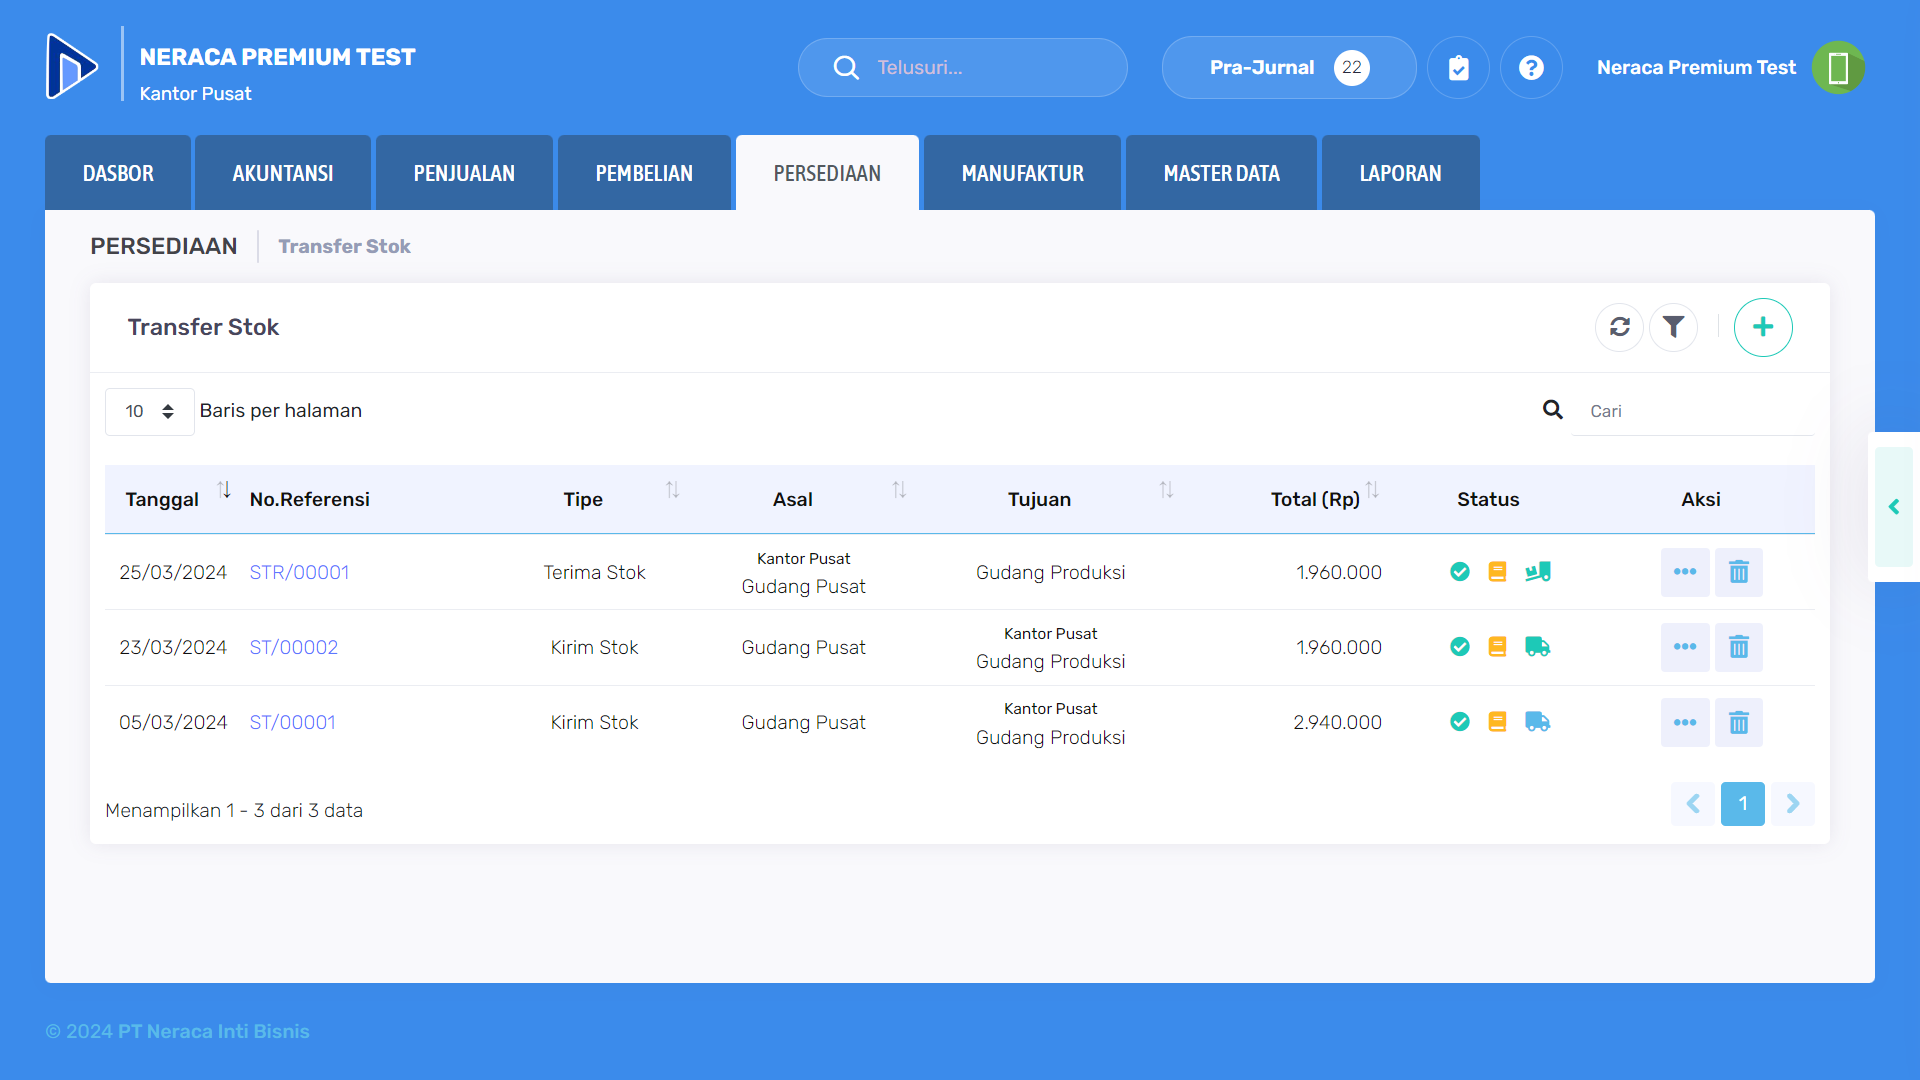Click the 25/03/2024 date cell
This screenshot has width=1920, height=1080.
173,572
